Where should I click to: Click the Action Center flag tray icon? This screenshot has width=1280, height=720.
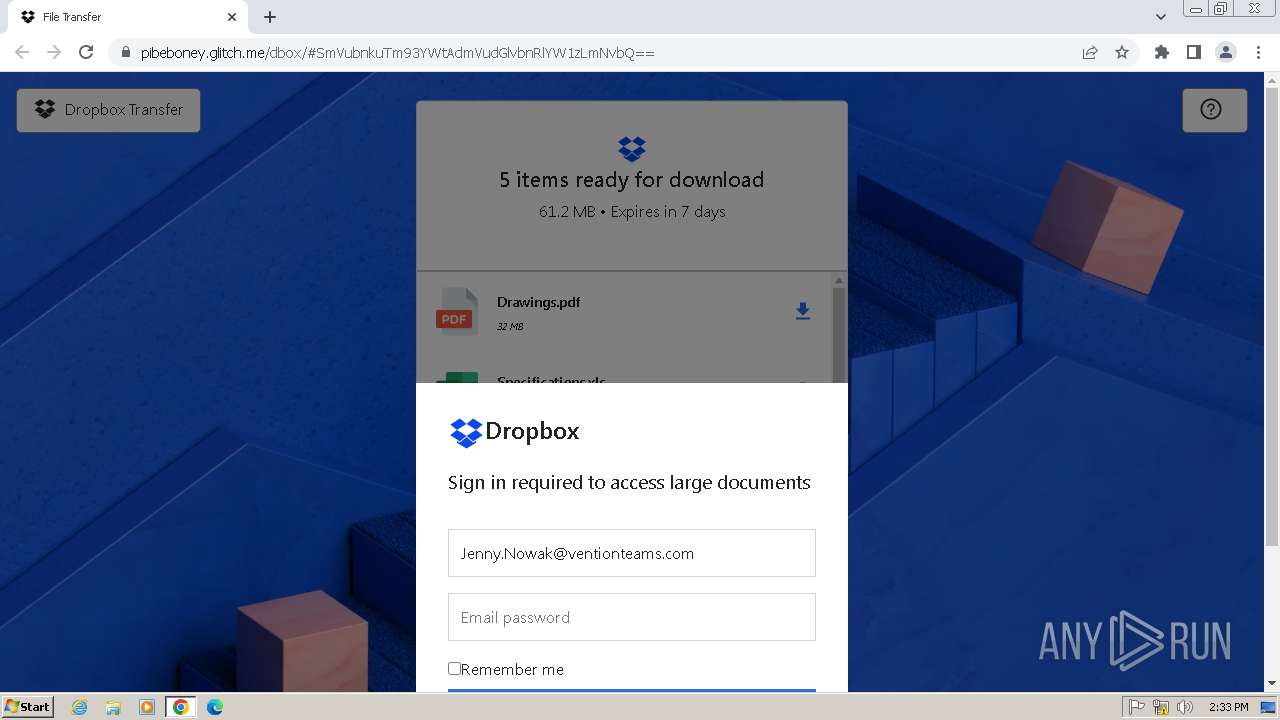coord(1137,707)
